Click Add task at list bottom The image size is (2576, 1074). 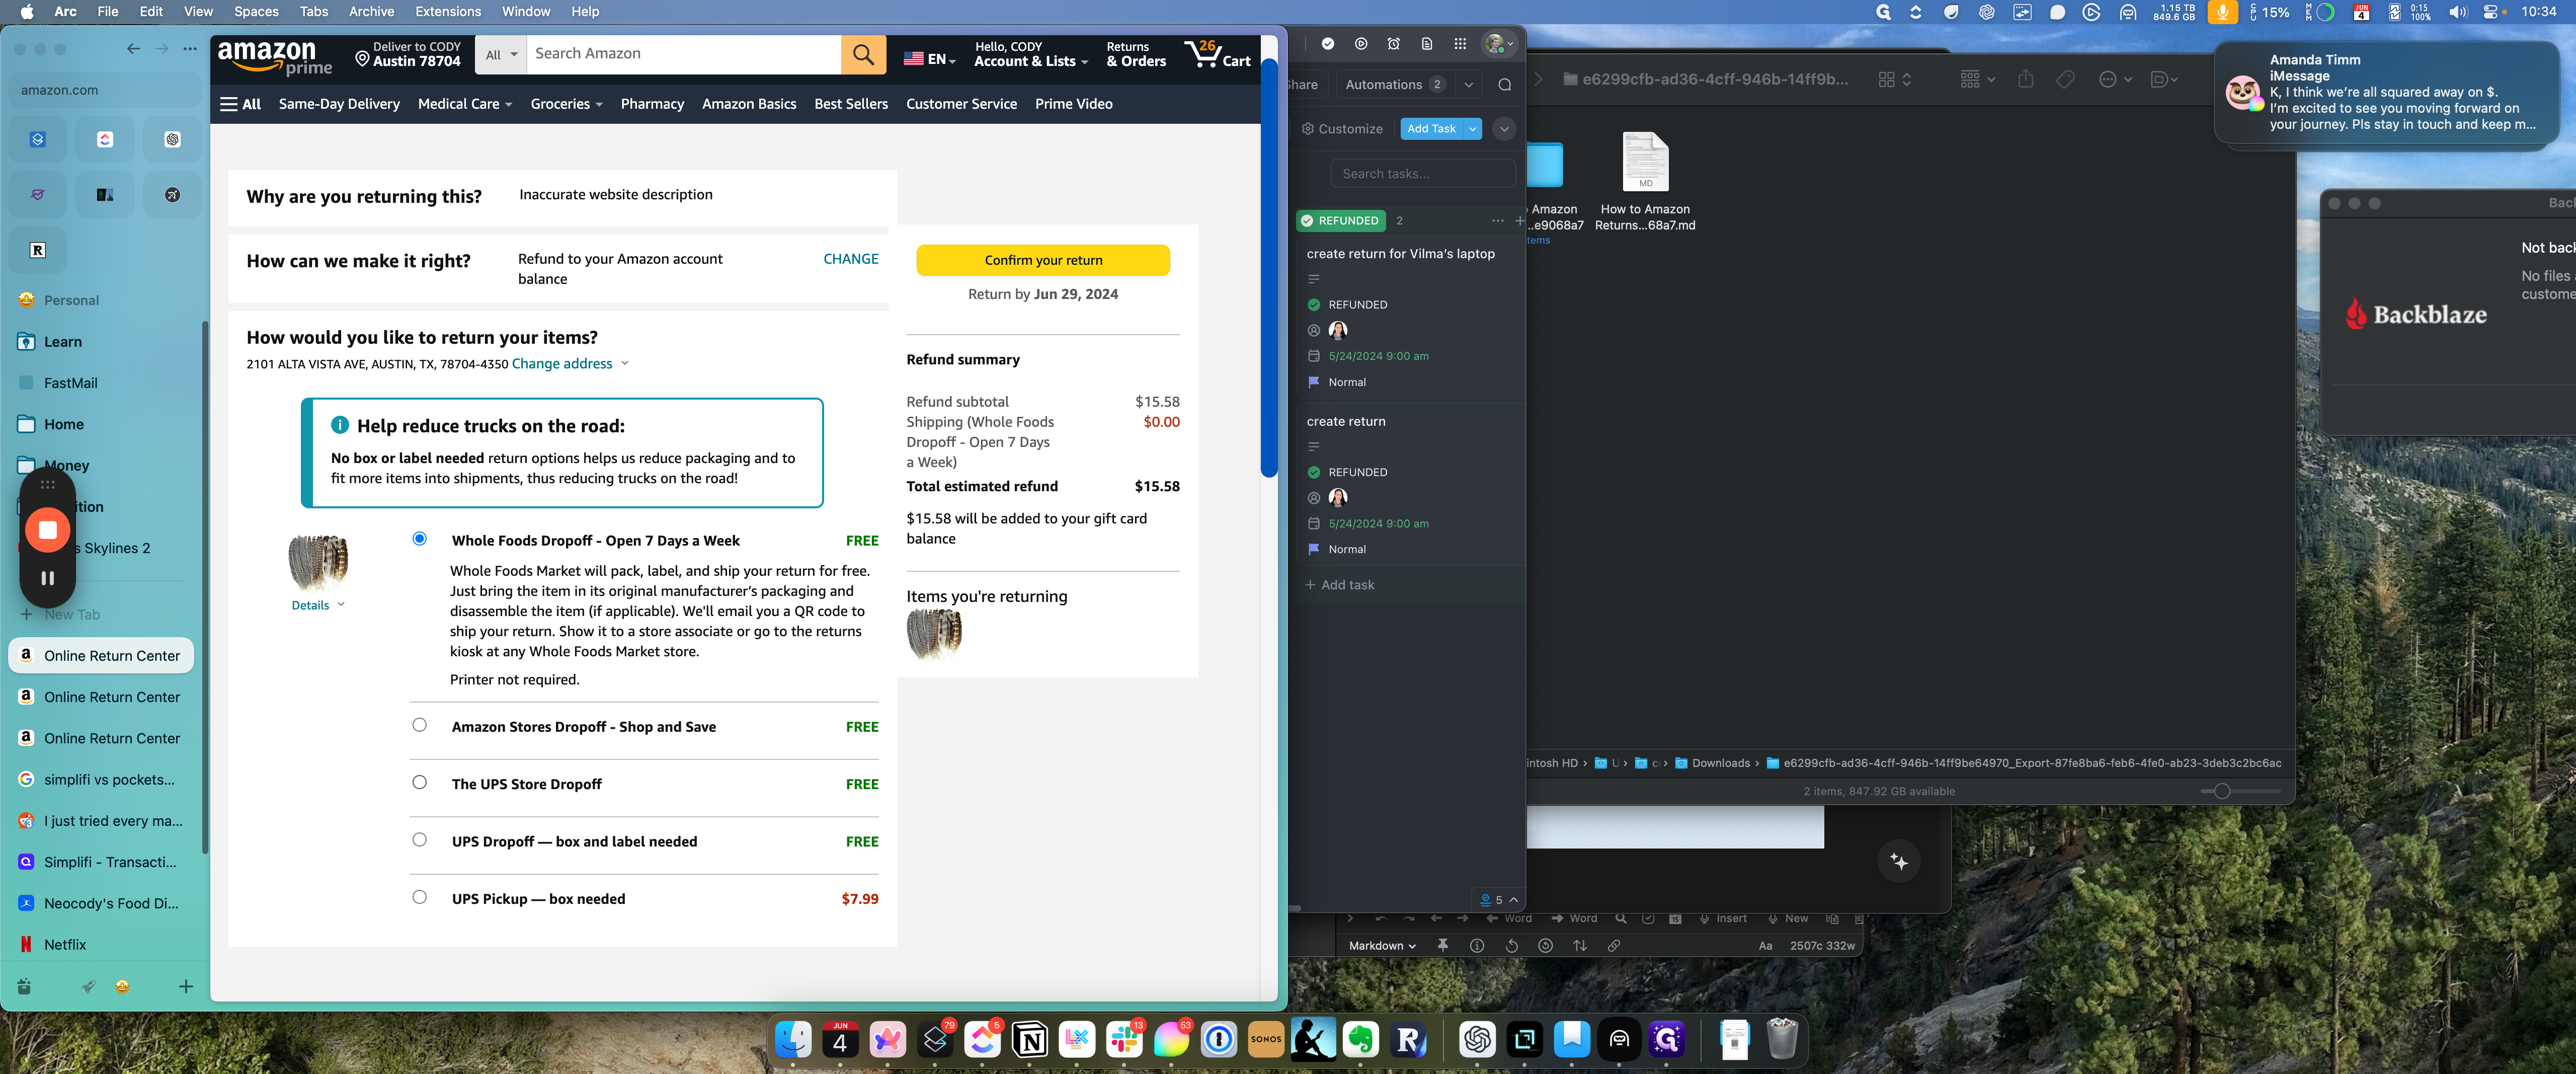1340,585
